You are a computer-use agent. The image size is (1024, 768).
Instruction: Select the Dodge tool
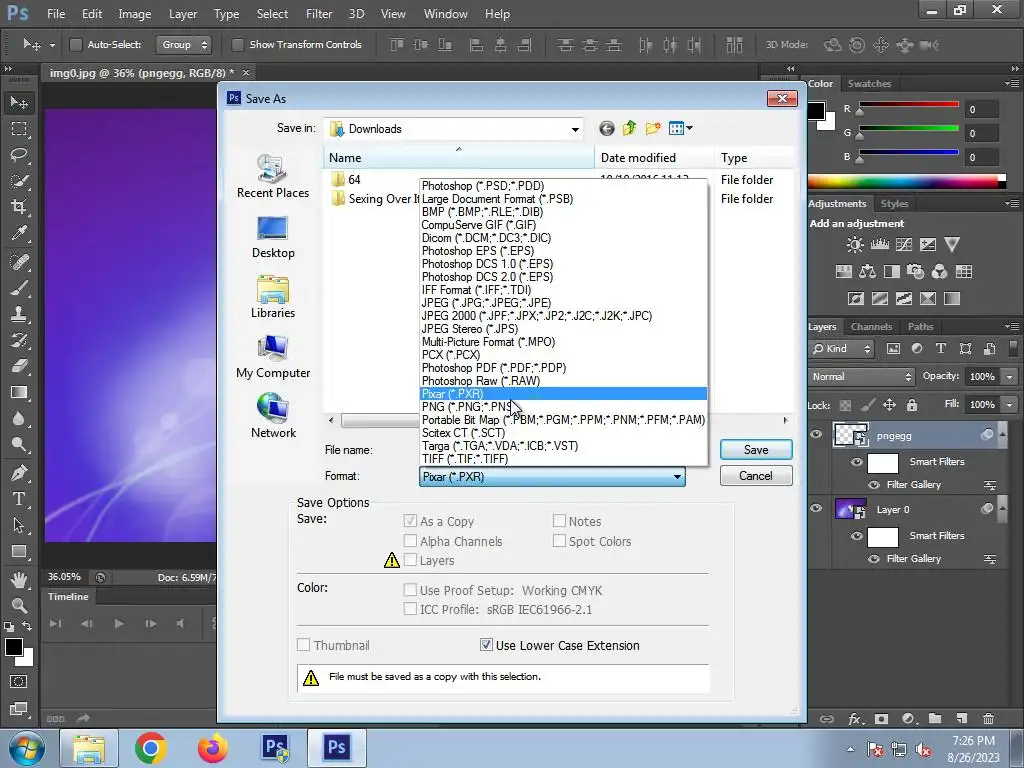click(19, 445)
